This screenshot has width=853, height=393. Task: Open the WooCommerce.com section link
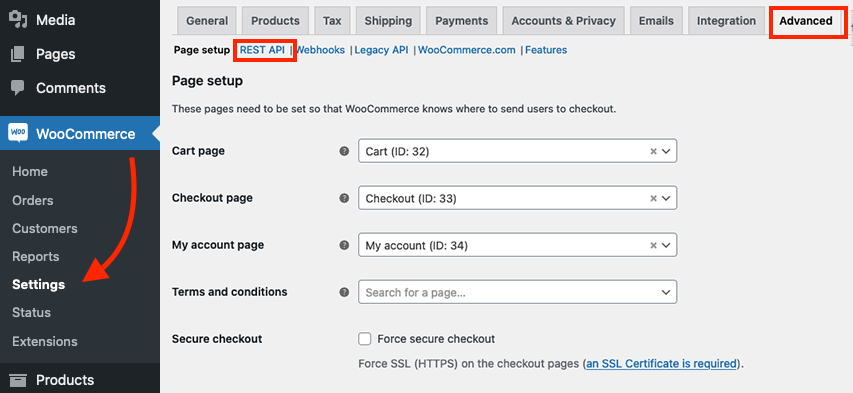[x=467, y=50]
